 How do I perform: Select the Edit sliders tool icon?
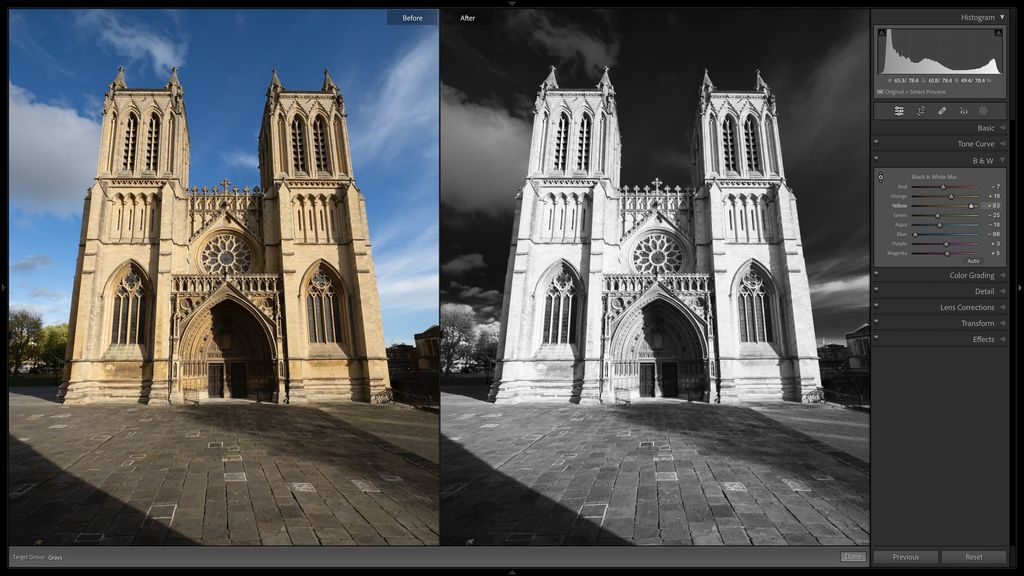point(899,110)
